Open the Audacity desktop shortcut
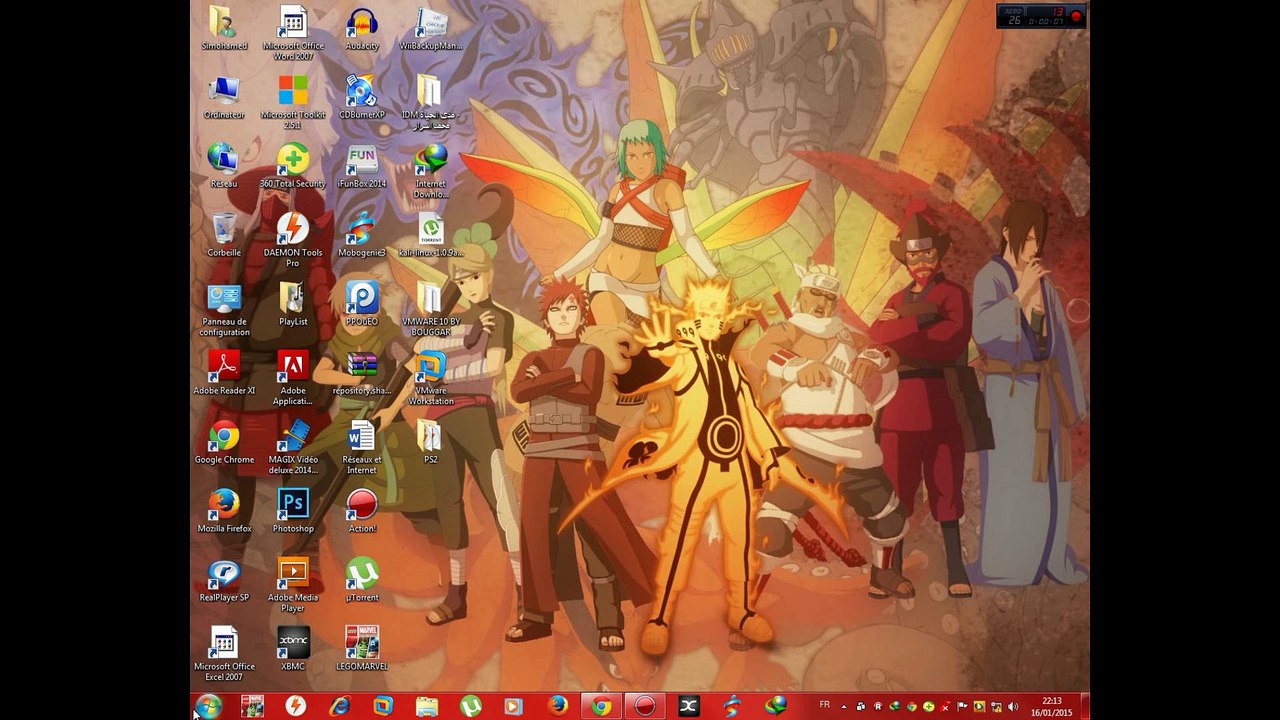 coord(362,28)
